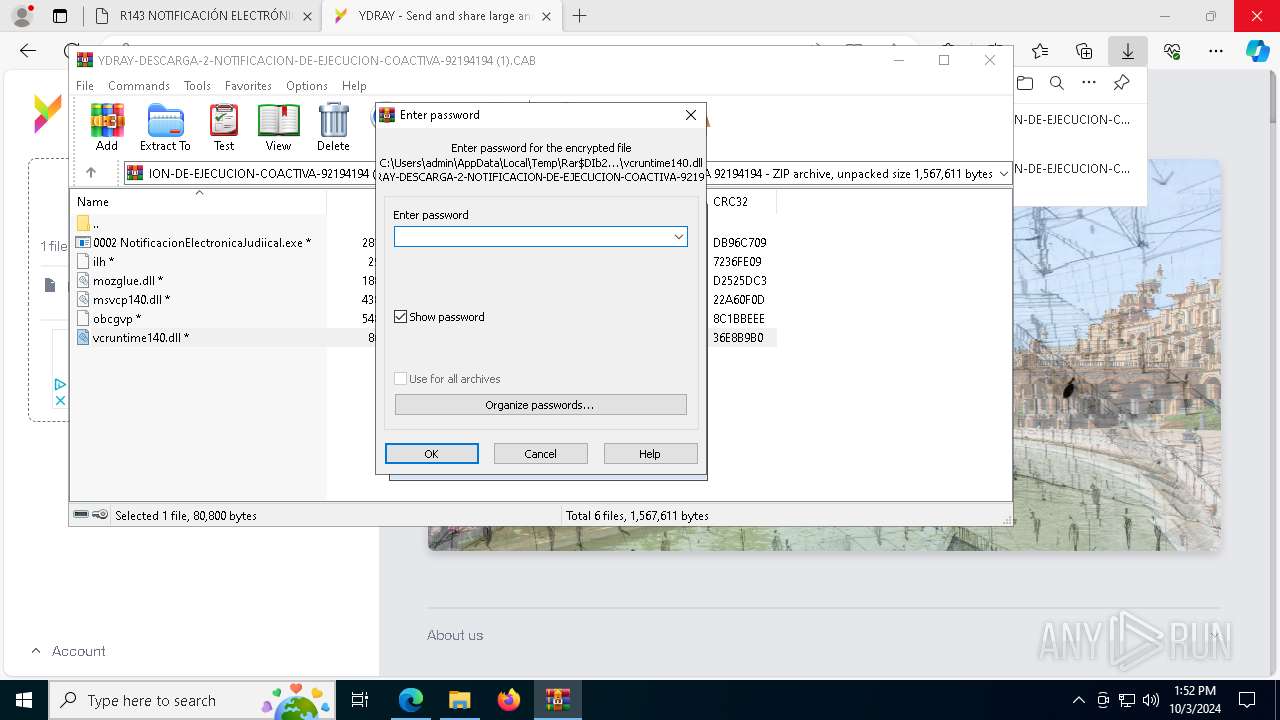Open a new browser tab

(580, 16)
